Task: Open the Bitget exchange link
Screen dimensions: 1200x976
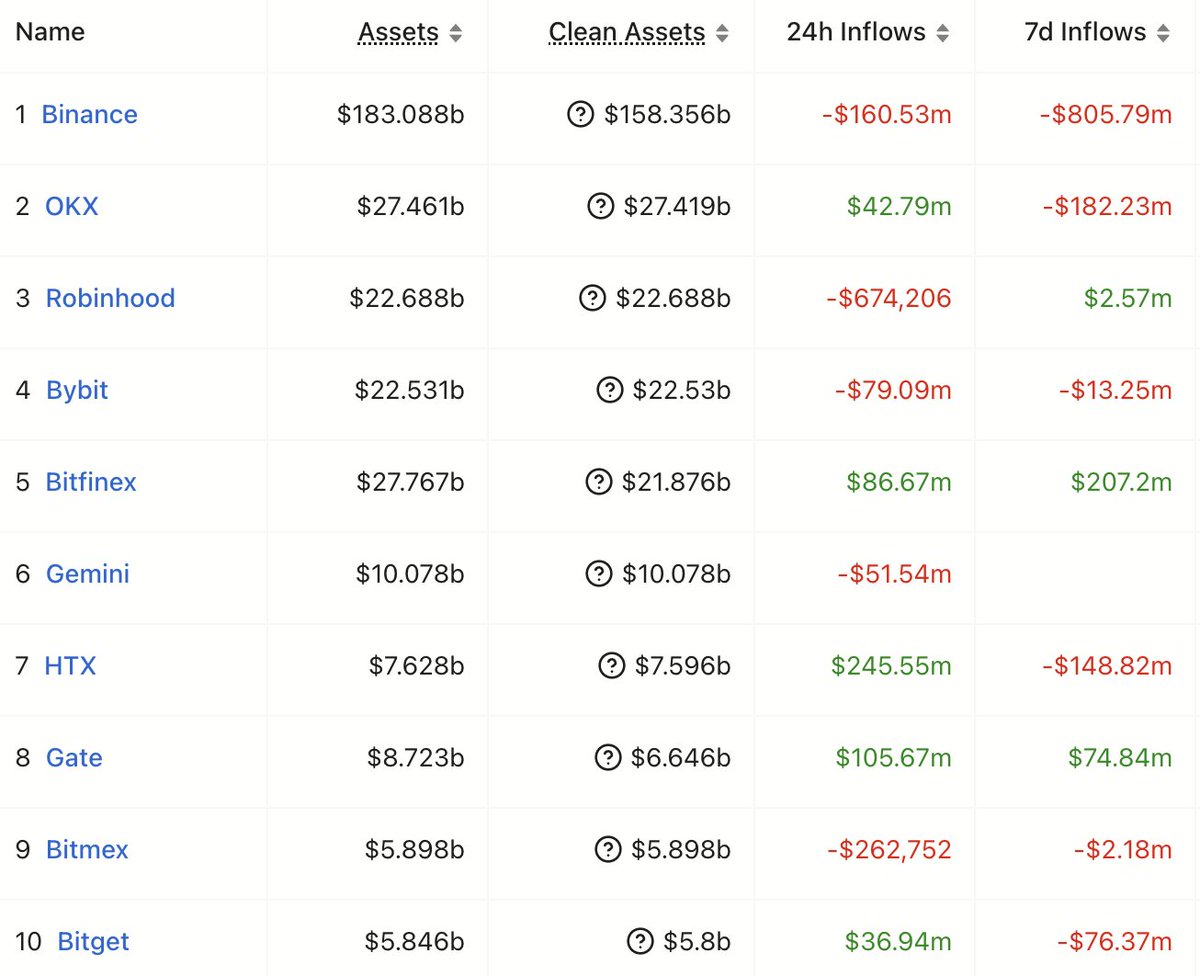Action: [x=94, y=942]
